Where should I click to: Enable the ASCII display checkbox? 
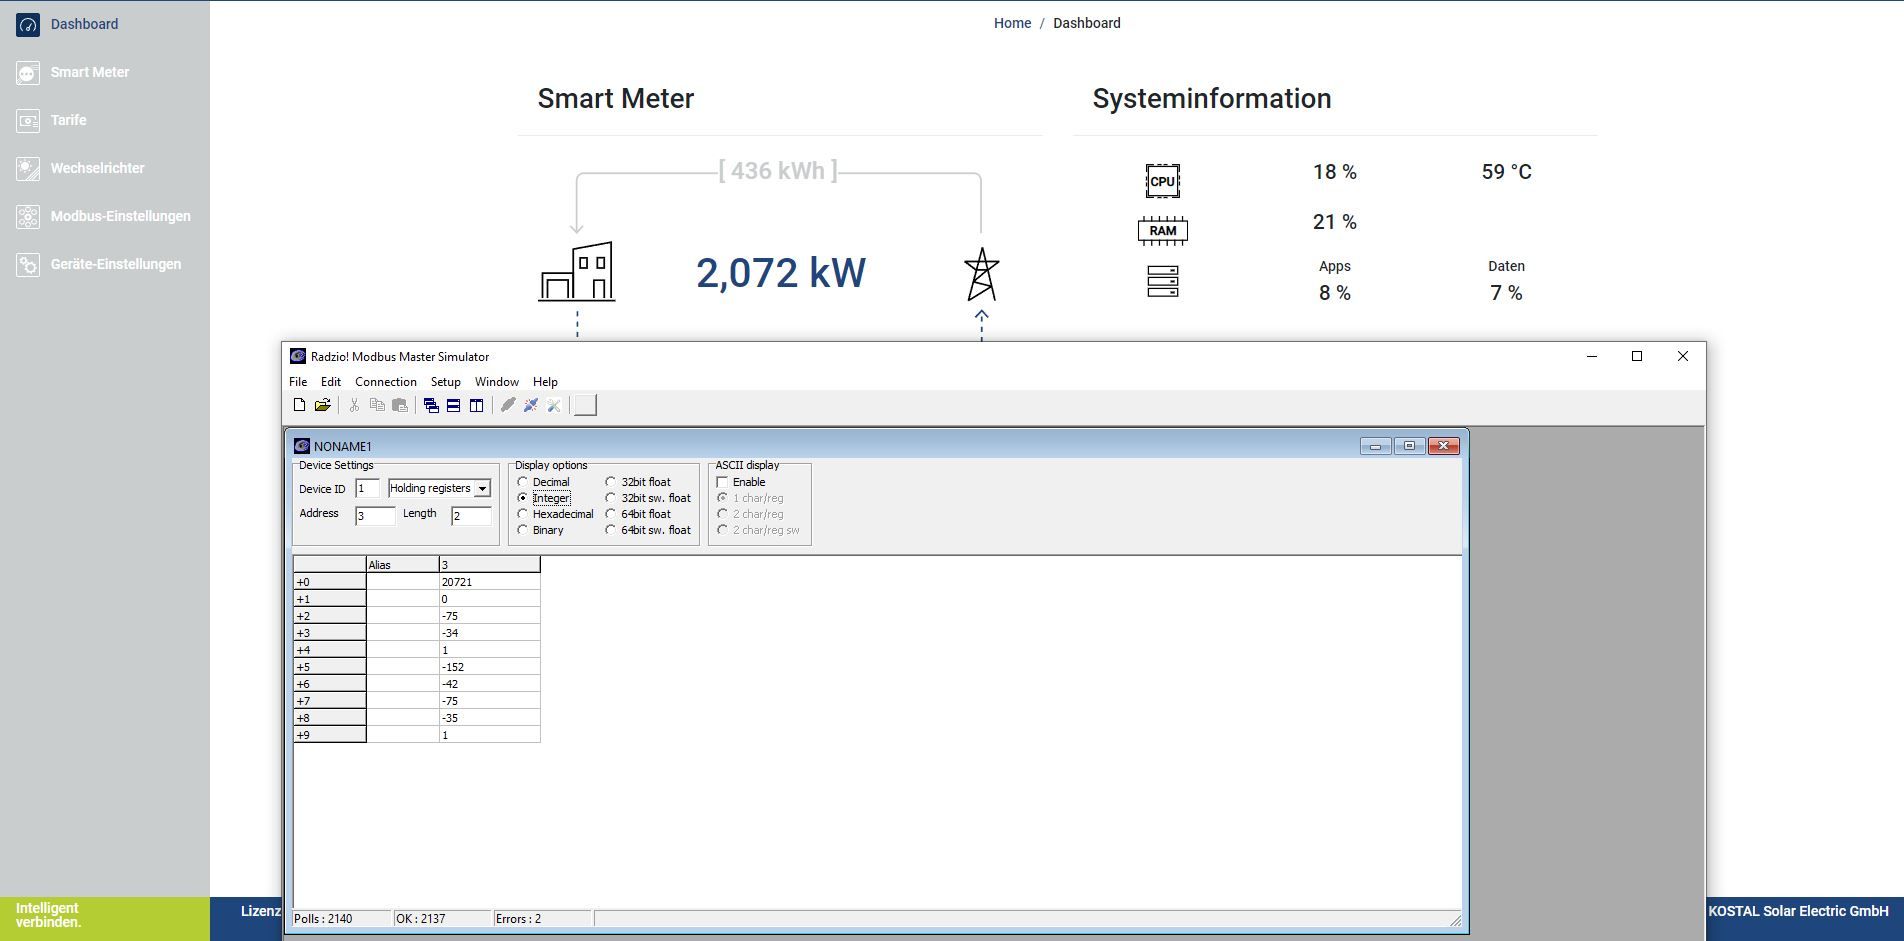(x=722, y=482)
